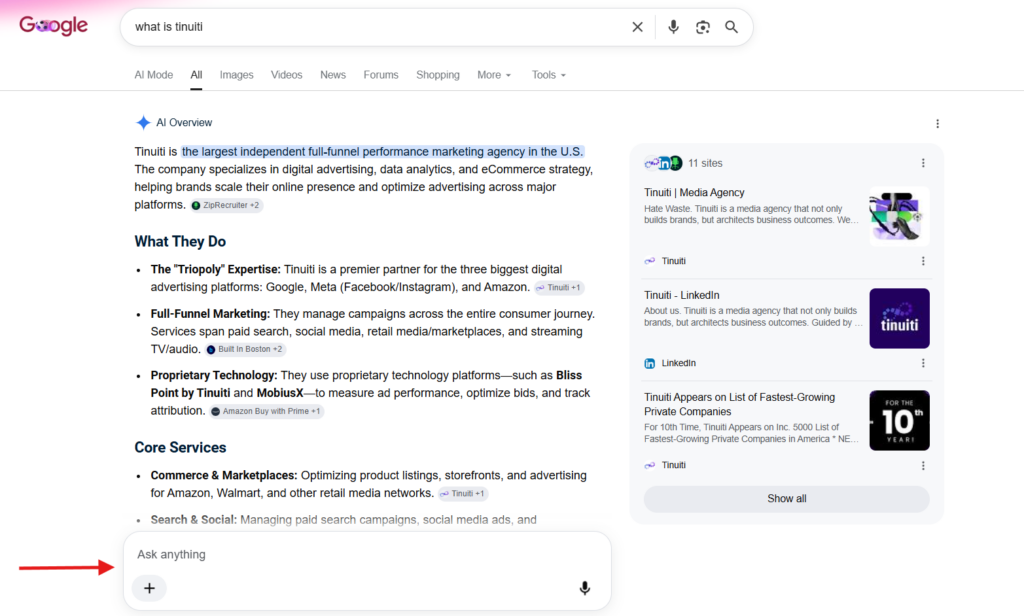
Task: Open Google Lens image search icon
Action: (703, 27)
